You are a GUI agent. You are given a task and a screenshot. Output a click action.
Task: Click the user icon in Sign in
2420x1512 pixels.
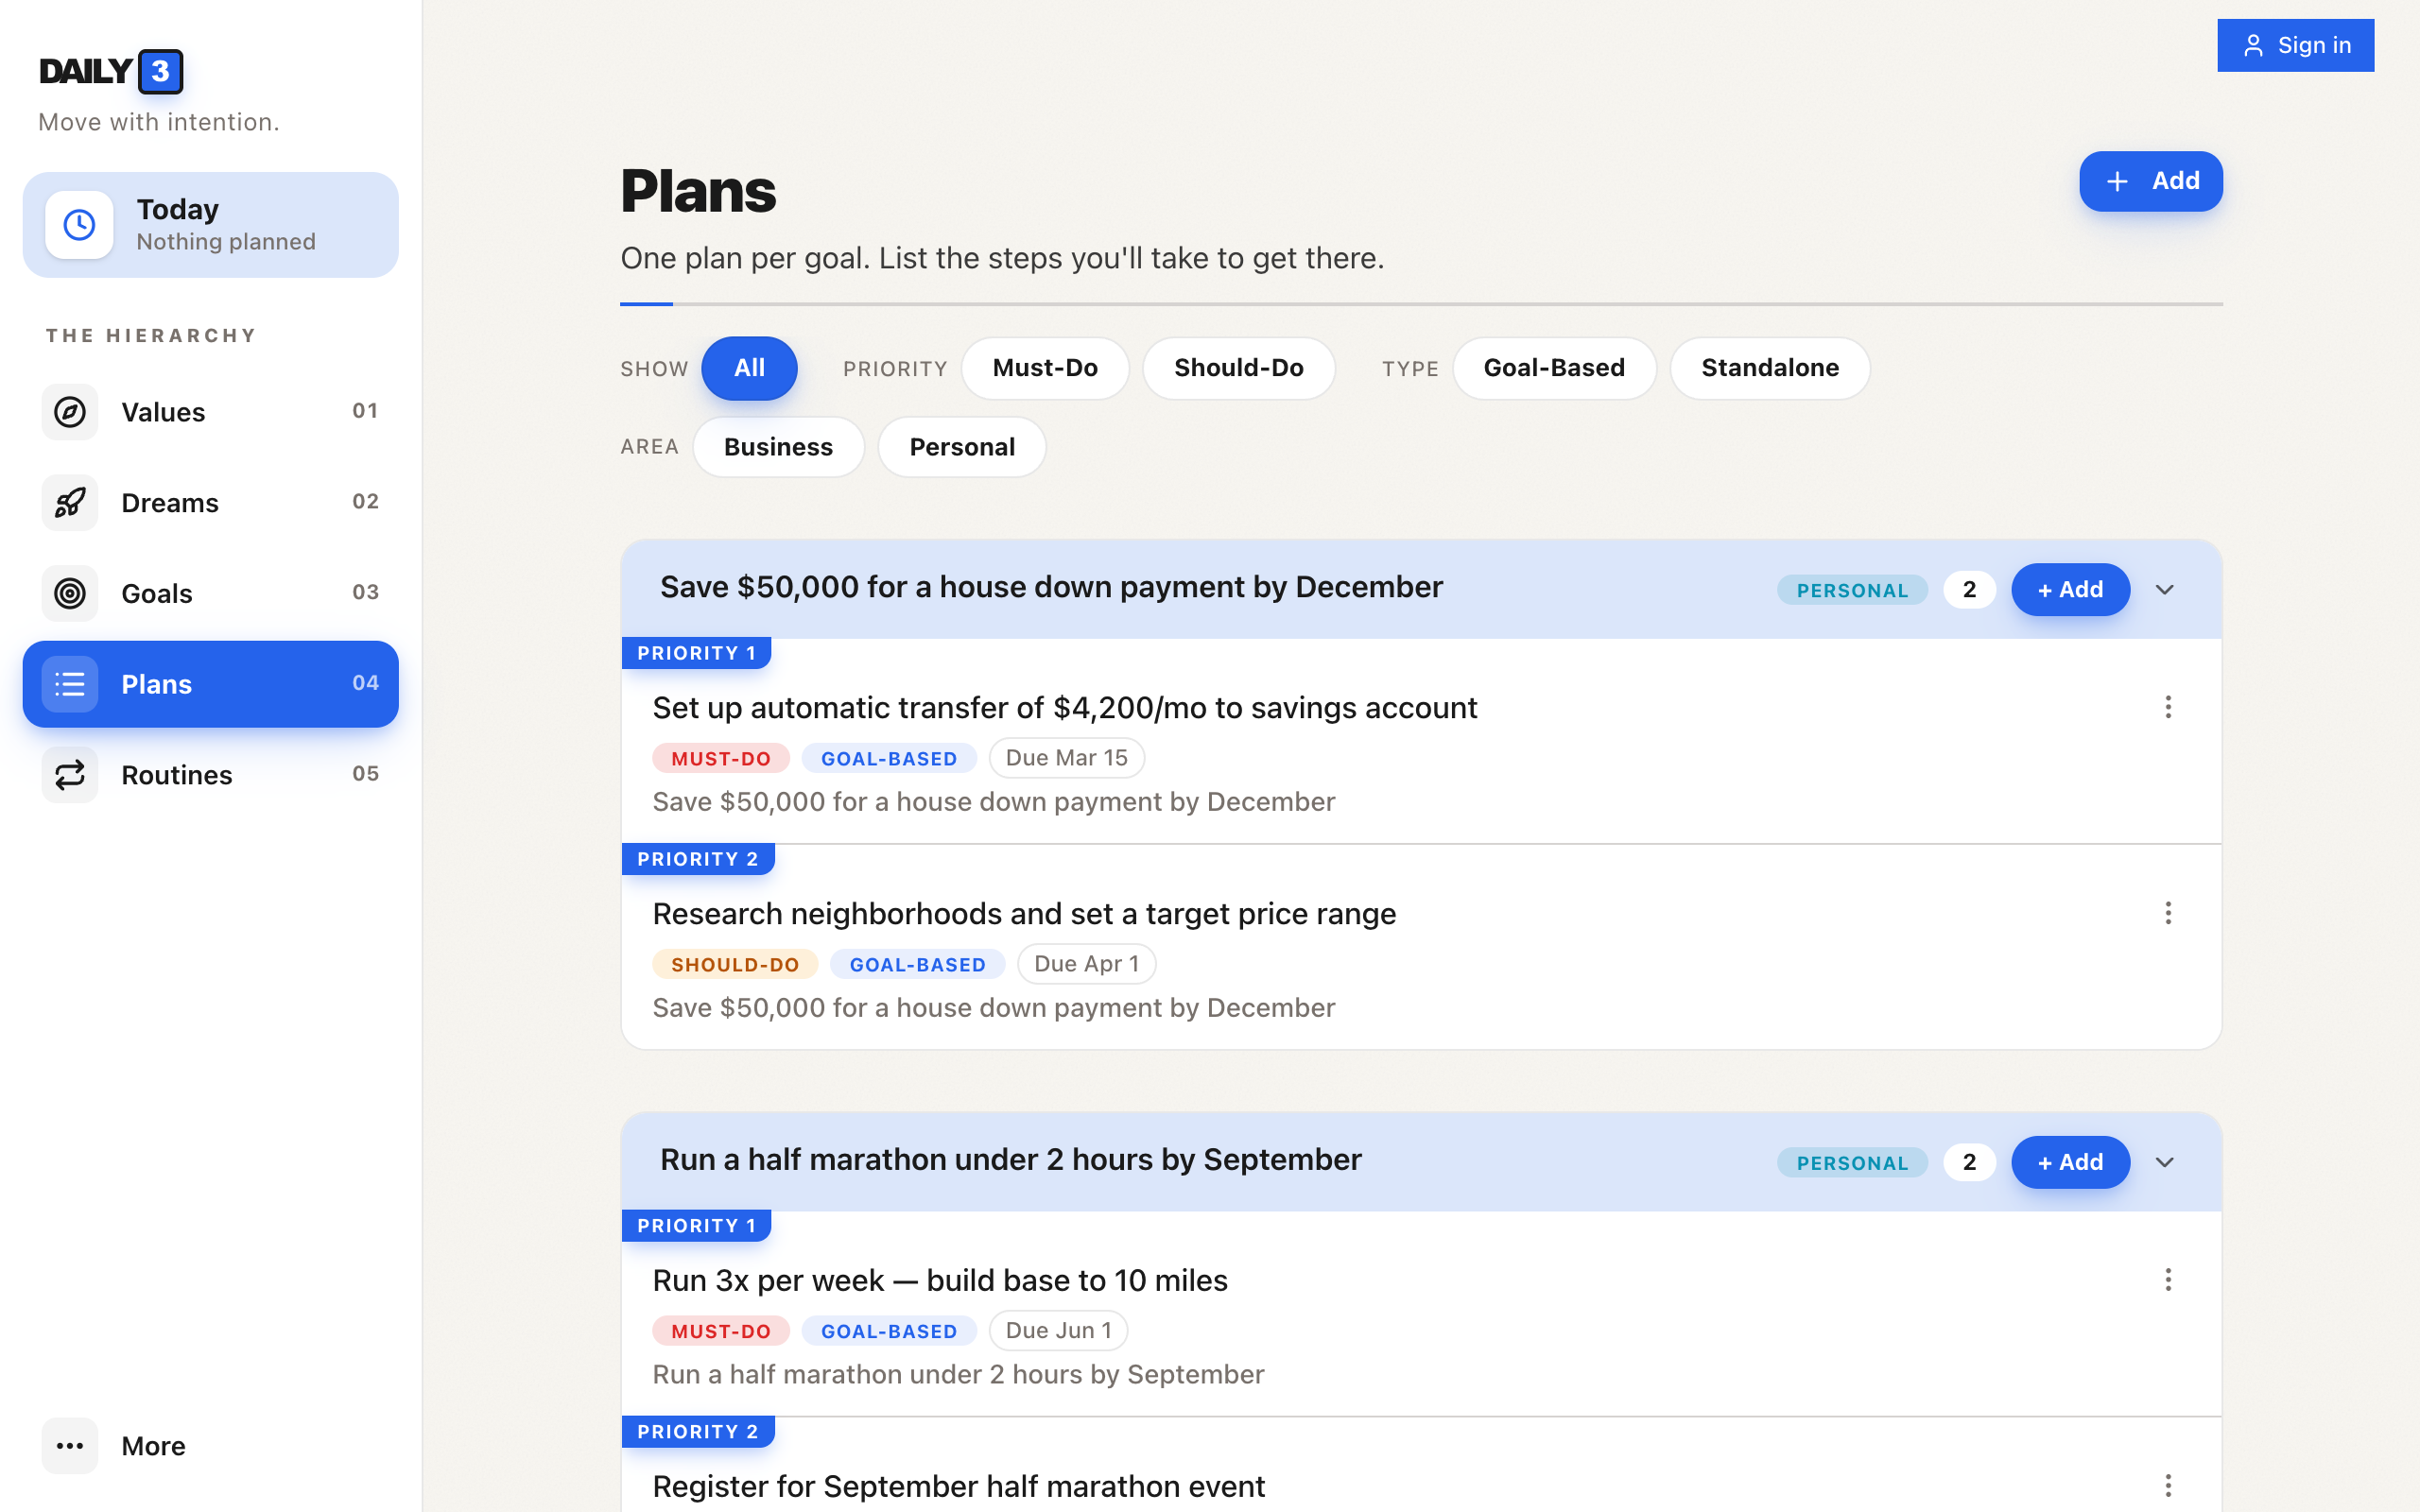pos(2253,46)
